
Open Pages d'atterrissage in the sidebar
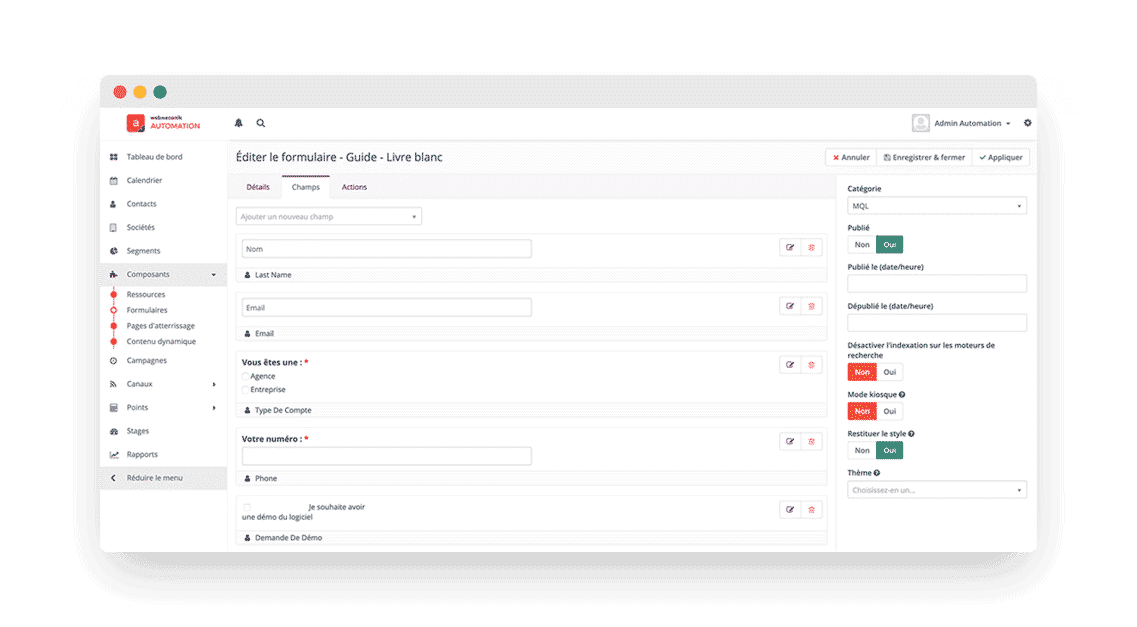[160, 326]
